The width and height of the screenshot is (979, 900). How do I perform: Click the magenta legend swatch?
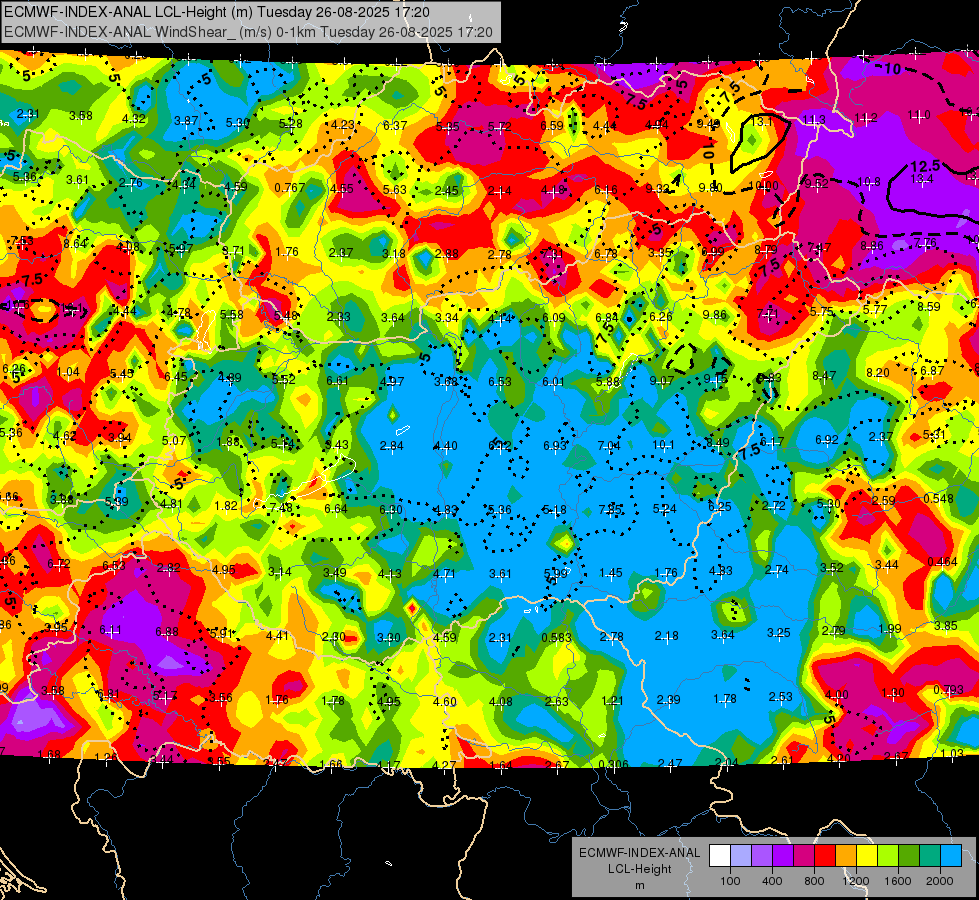(x=804, y=855)
